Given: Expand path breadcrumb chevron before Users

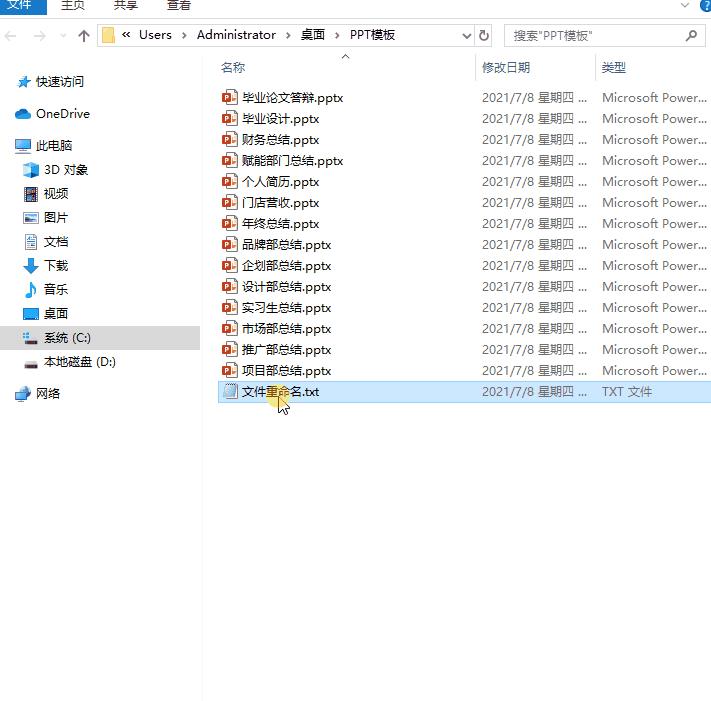Looking at the screenshot, I should pyautogui.click(x=126, y=35).
